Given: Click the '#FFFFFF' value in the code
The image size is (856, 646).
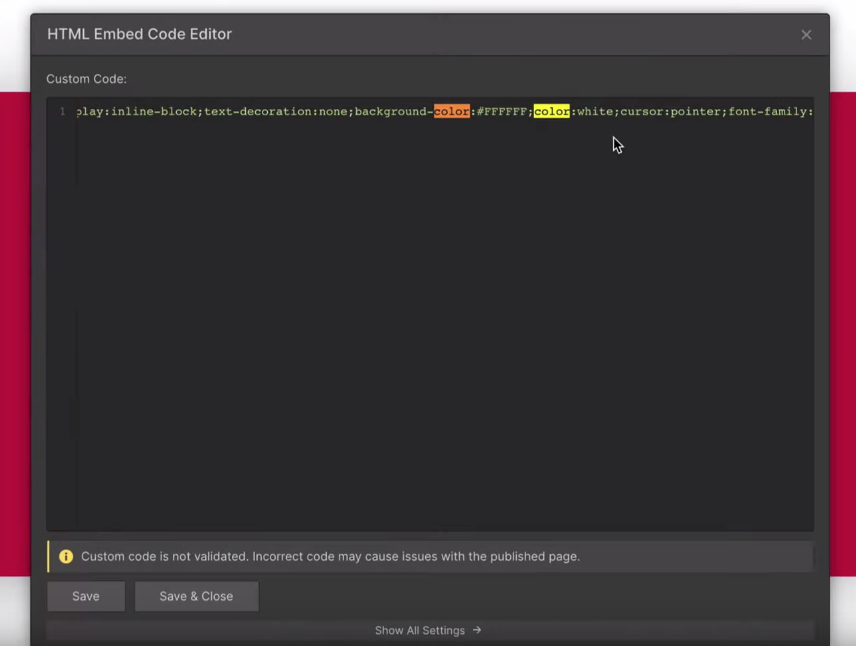Looking at the screenshot, I should tap(502, 111).
